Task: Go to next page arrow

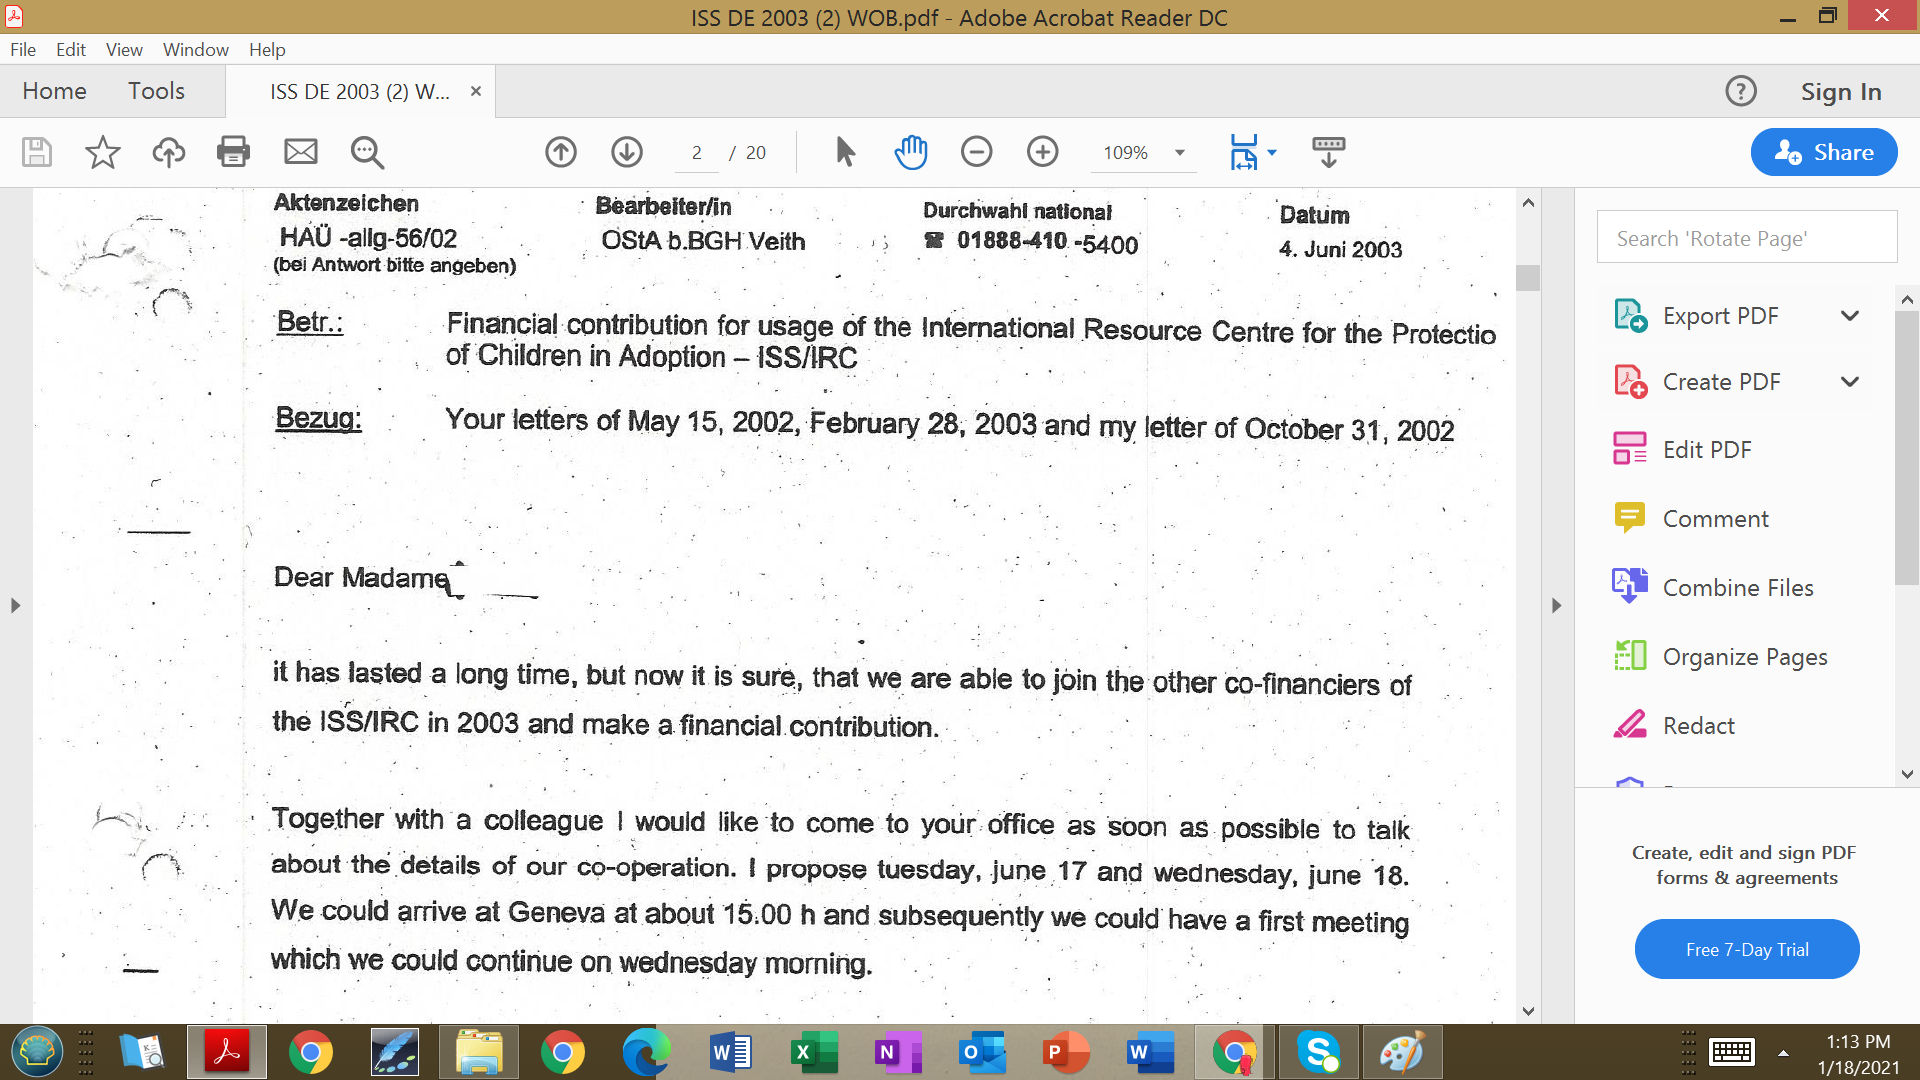Action: pyautogui.click(x=627, y=152)
